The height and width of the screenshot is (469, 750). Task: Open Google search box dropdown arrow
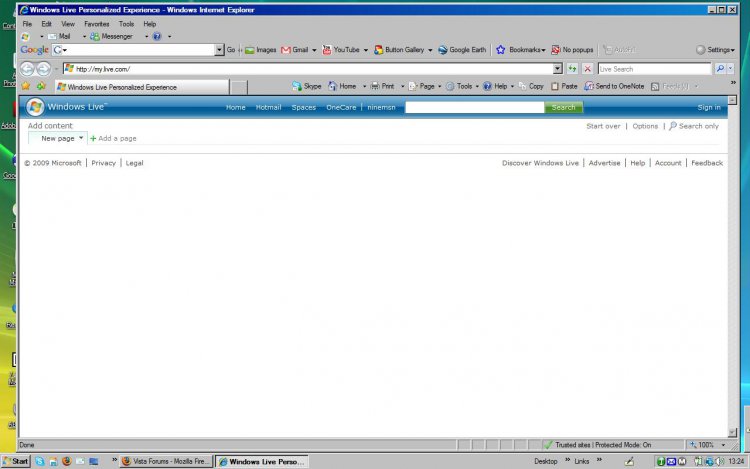click(219, 50)
